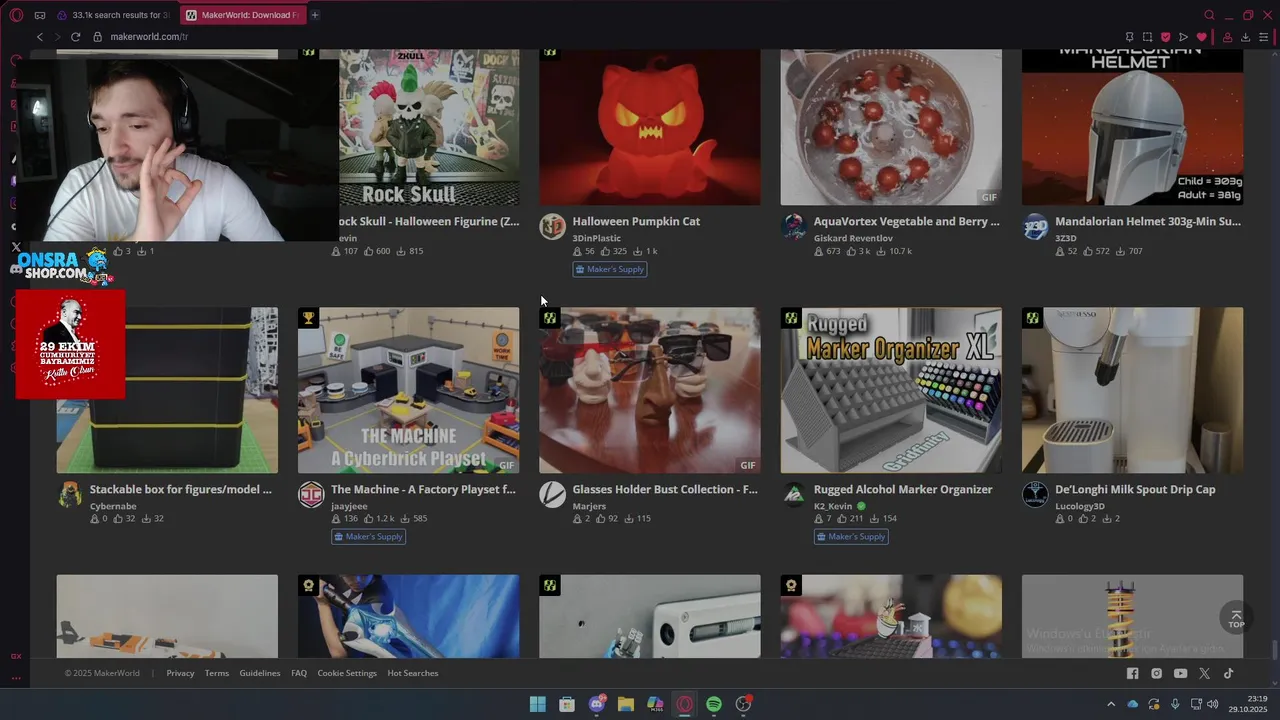This screenshot has width=1280, height=720.
Task: Click the snapshot icon in address bar
Action: coord(1147,37)
